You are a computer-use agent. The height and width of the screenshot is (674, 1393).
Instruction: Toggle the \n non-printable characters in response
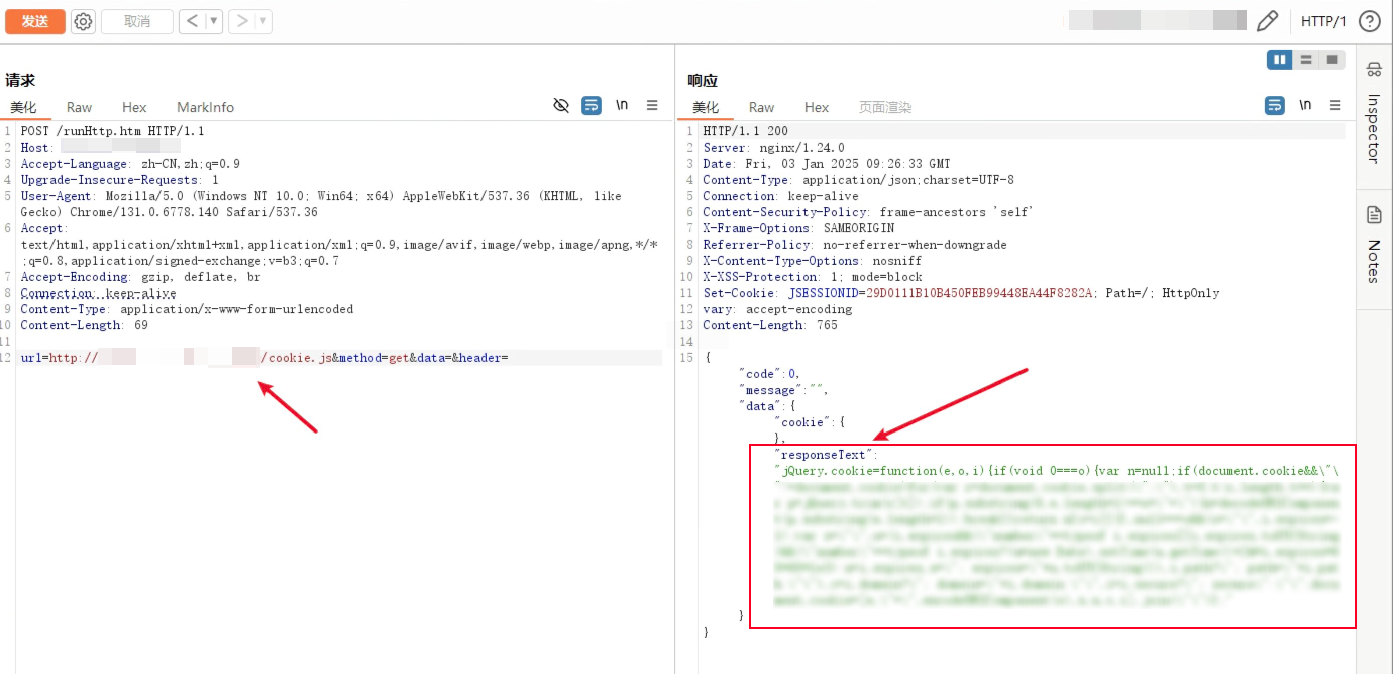pos(1305,105)
